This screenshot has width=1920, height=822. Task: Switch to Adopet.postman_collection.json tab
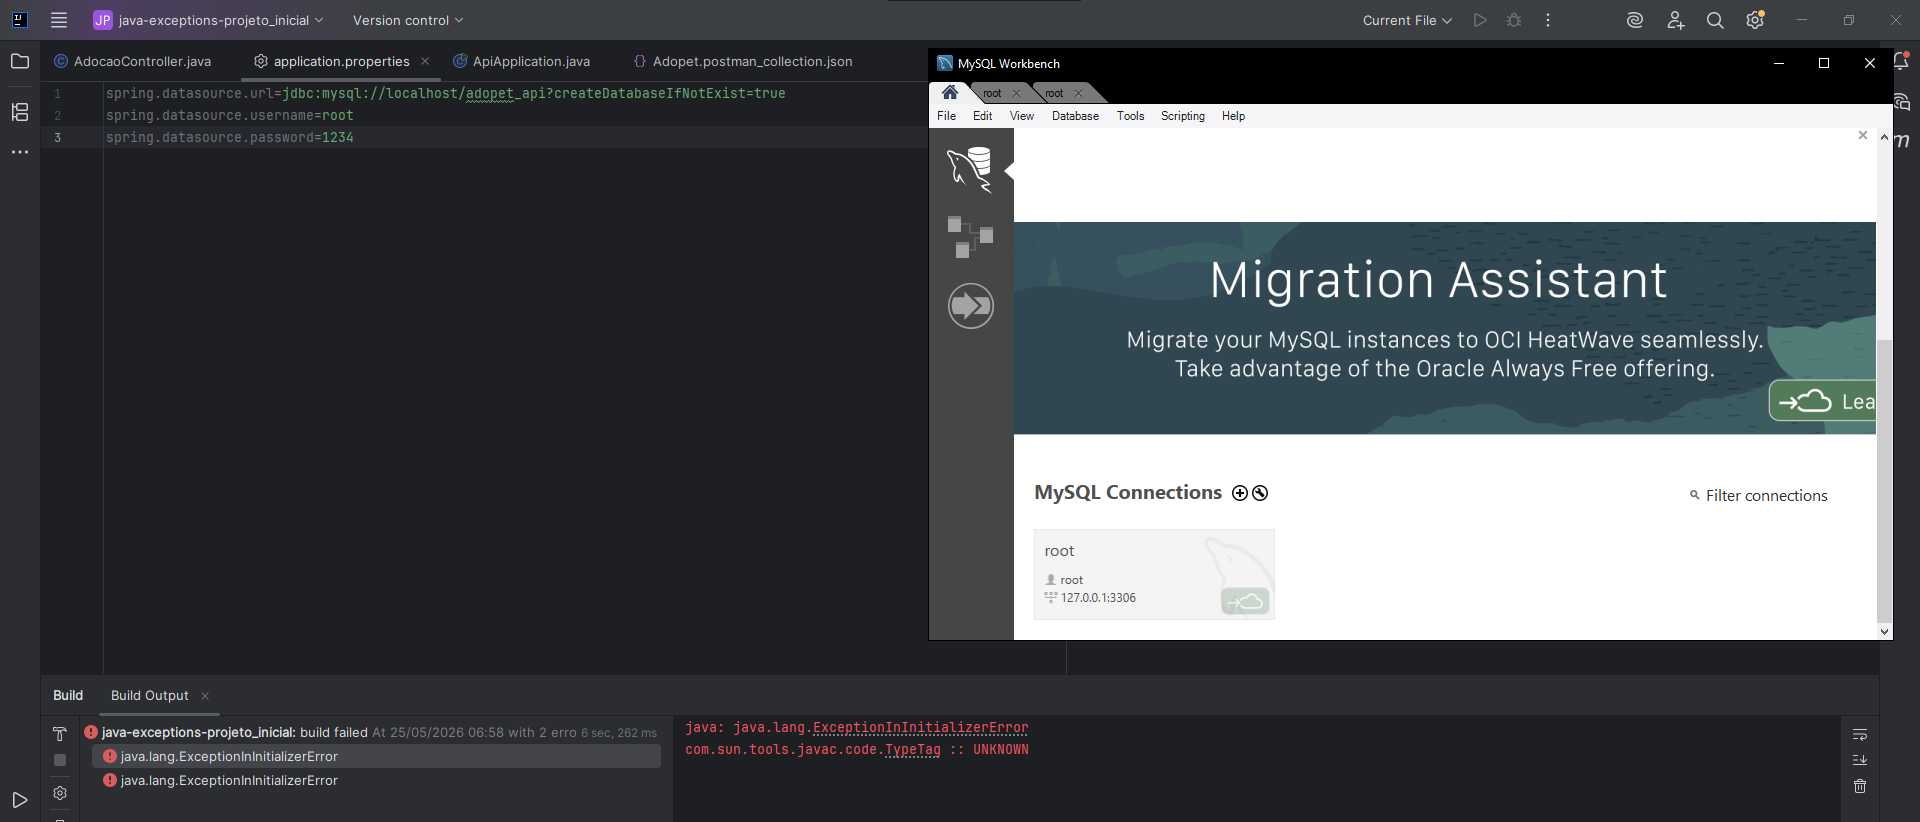[x=743, y=61]
